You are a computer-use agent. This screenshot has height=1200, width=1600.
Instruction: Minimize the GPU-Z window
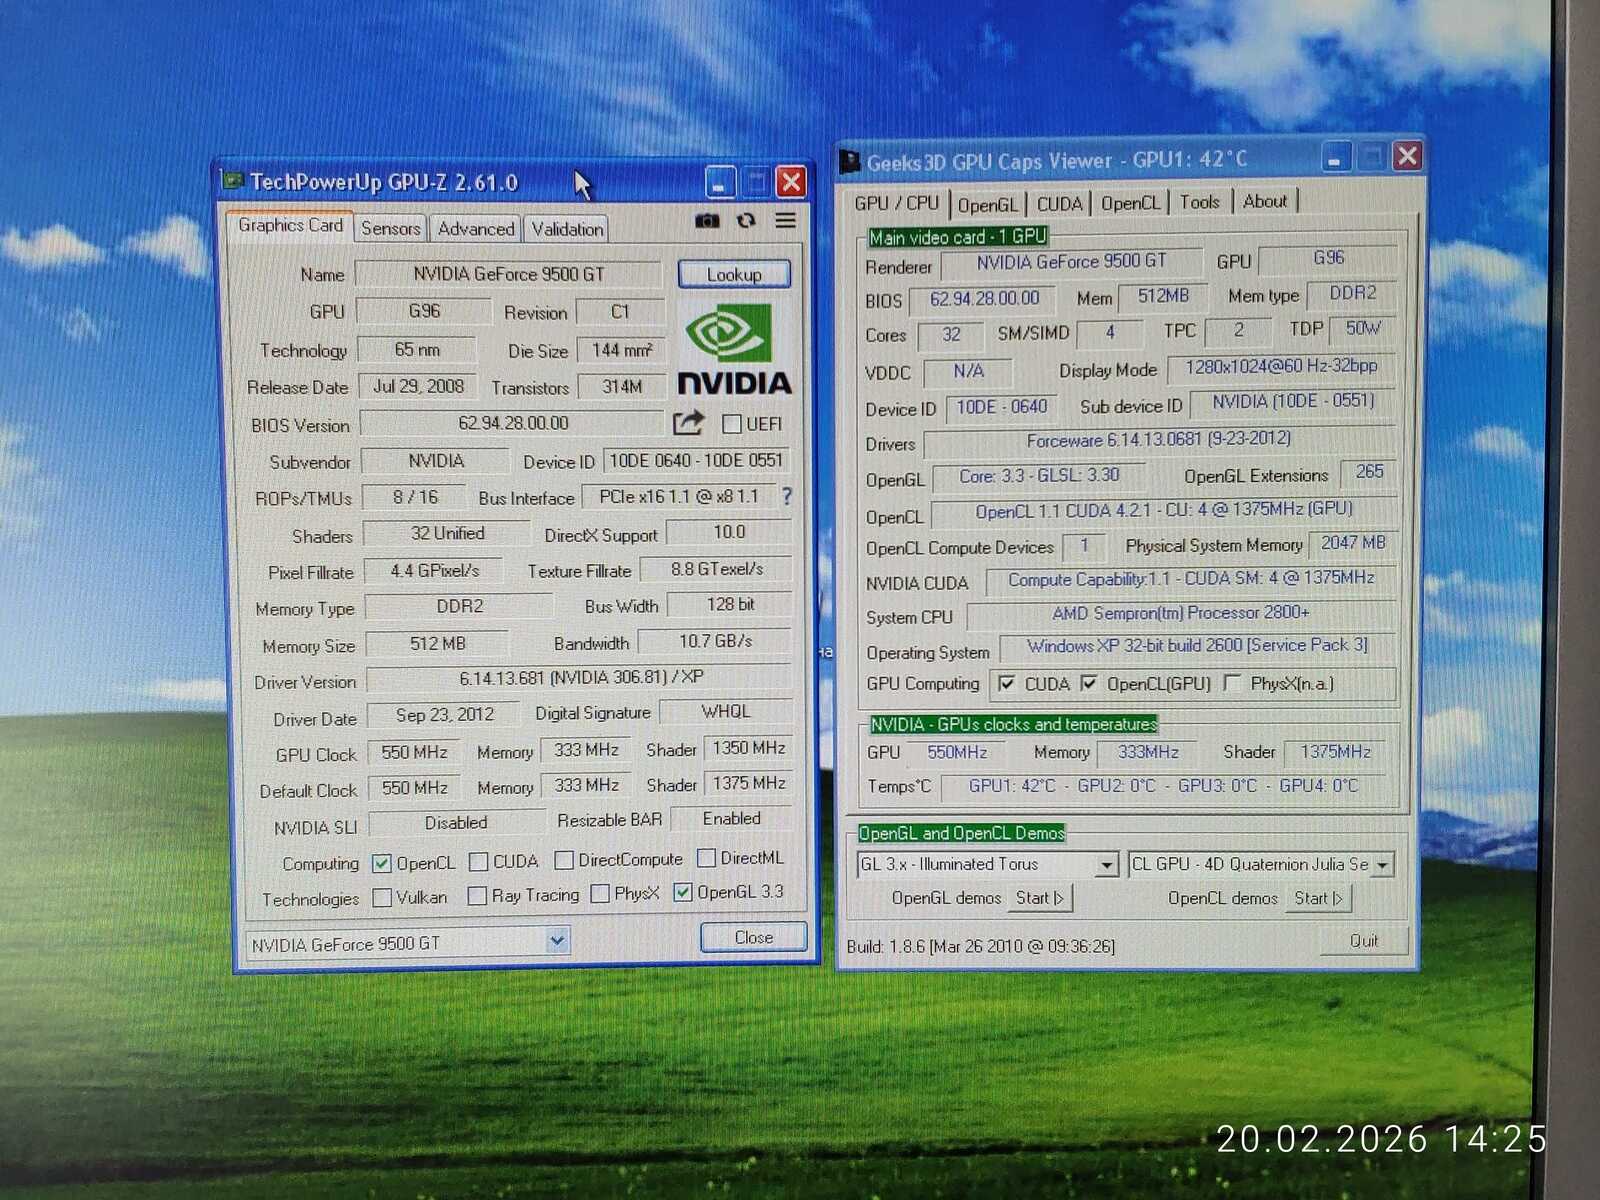(720, 182)
